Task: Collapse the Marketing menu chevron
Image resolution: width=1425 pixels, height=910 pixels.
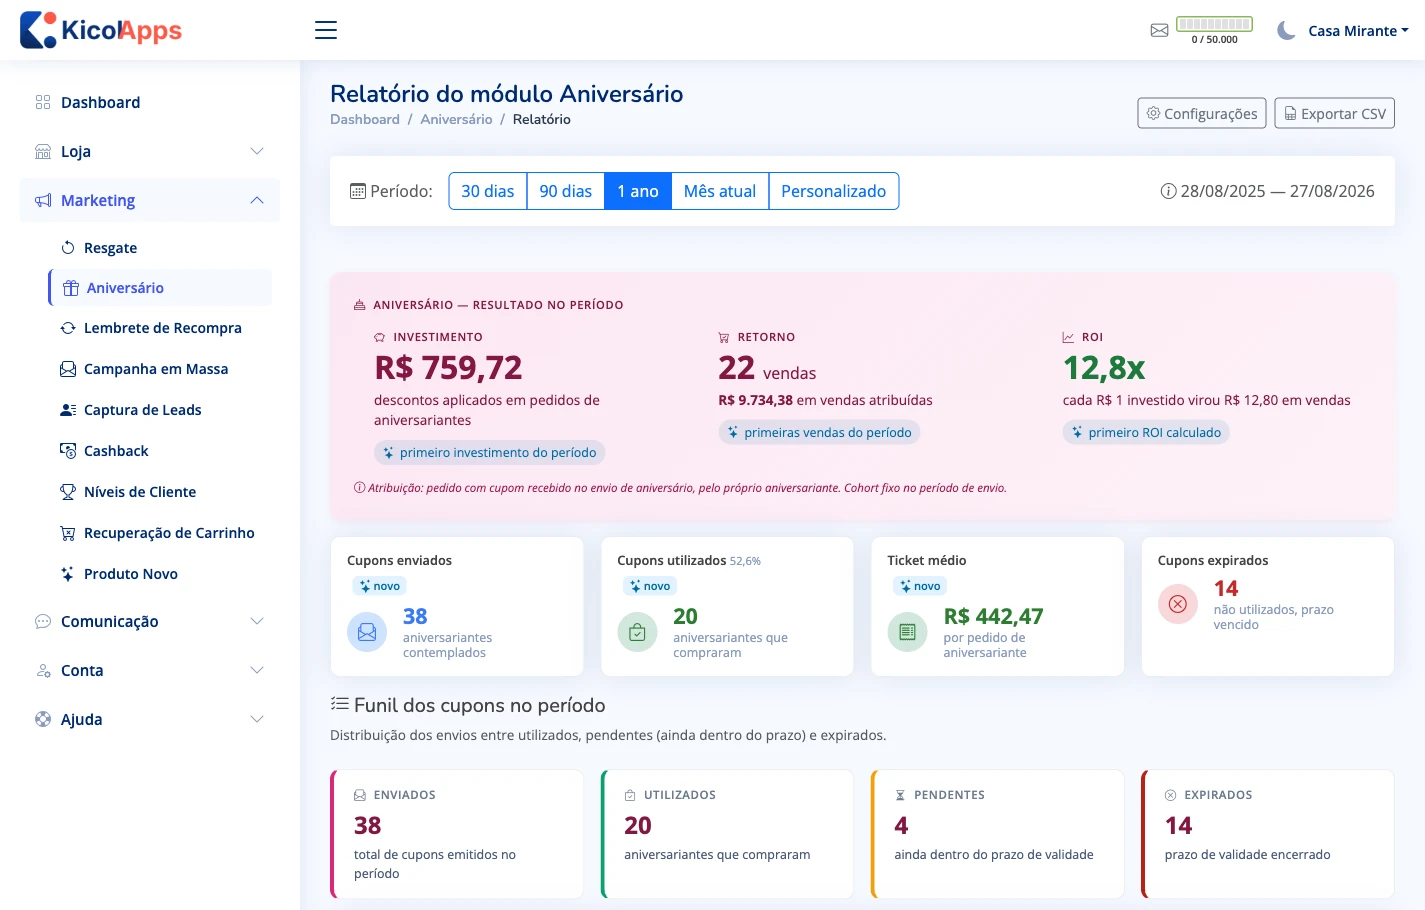Action: pos(257,200)
